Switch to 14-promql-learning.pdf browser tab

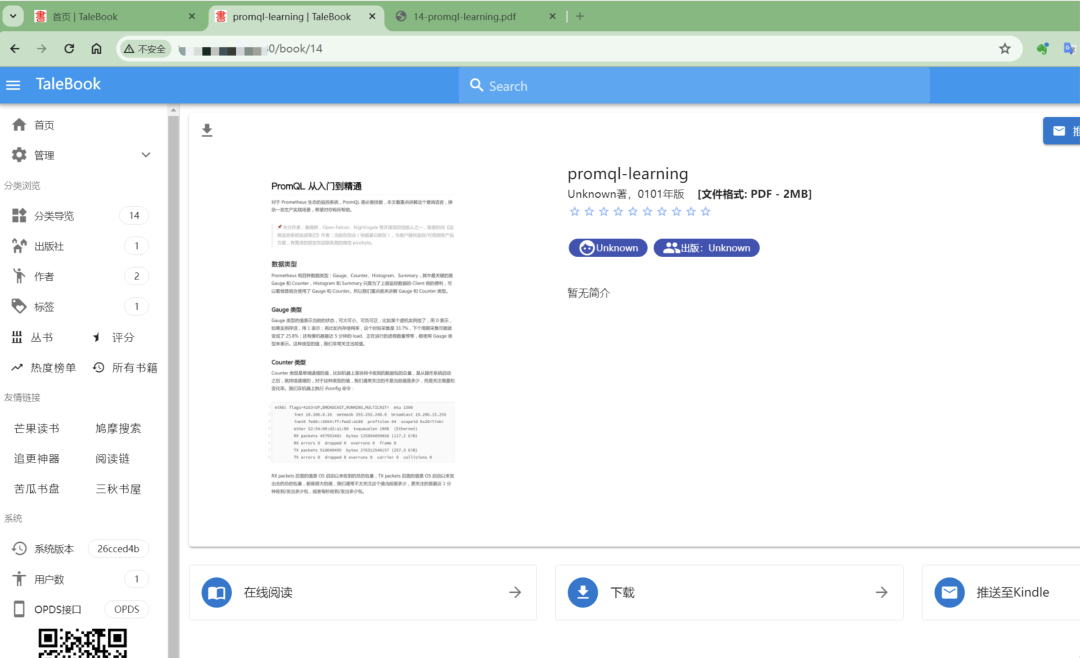475,17
